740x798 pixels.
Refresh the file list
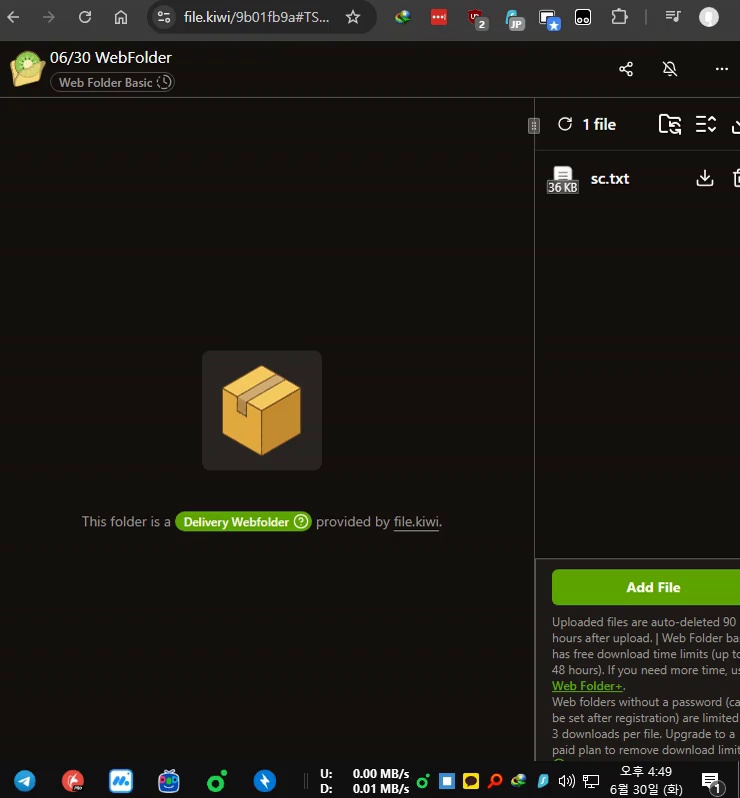[565, 124]
